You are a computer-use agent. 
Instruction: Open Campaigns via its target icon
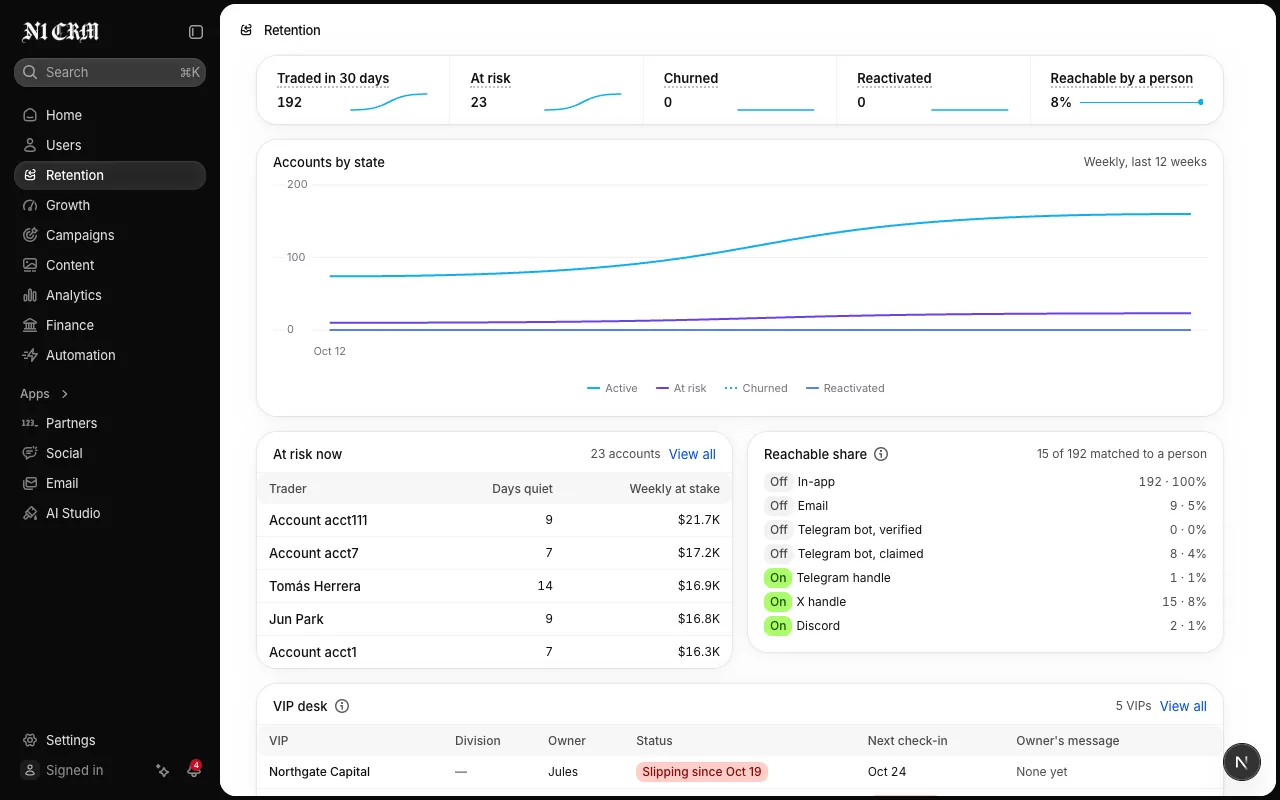tap(30, 235)
